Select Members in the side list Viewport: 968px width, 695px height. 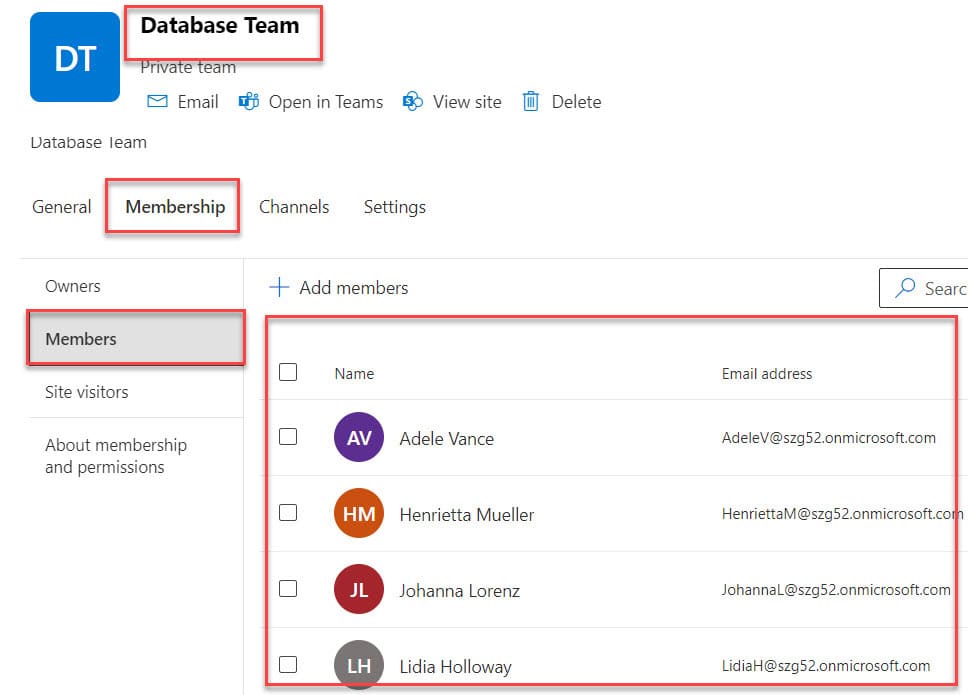pos(136,338)
